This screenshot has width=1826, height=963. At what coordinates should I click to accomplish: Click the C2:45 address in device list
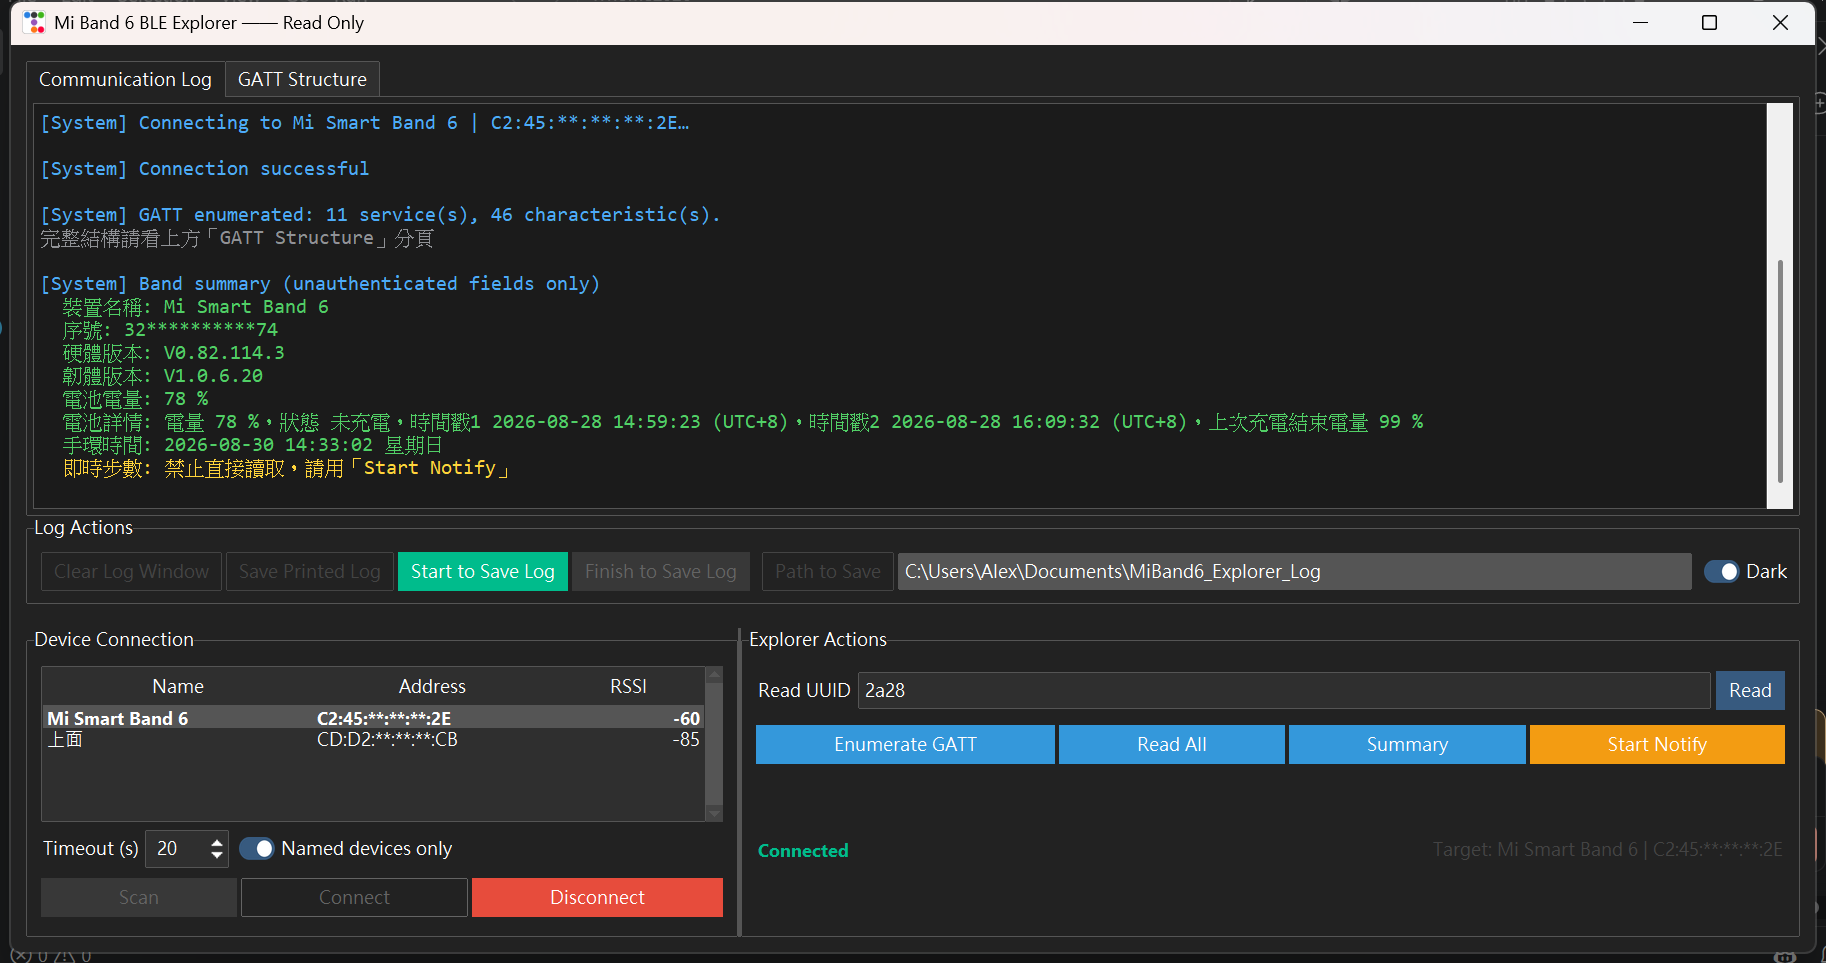point(384,718)
